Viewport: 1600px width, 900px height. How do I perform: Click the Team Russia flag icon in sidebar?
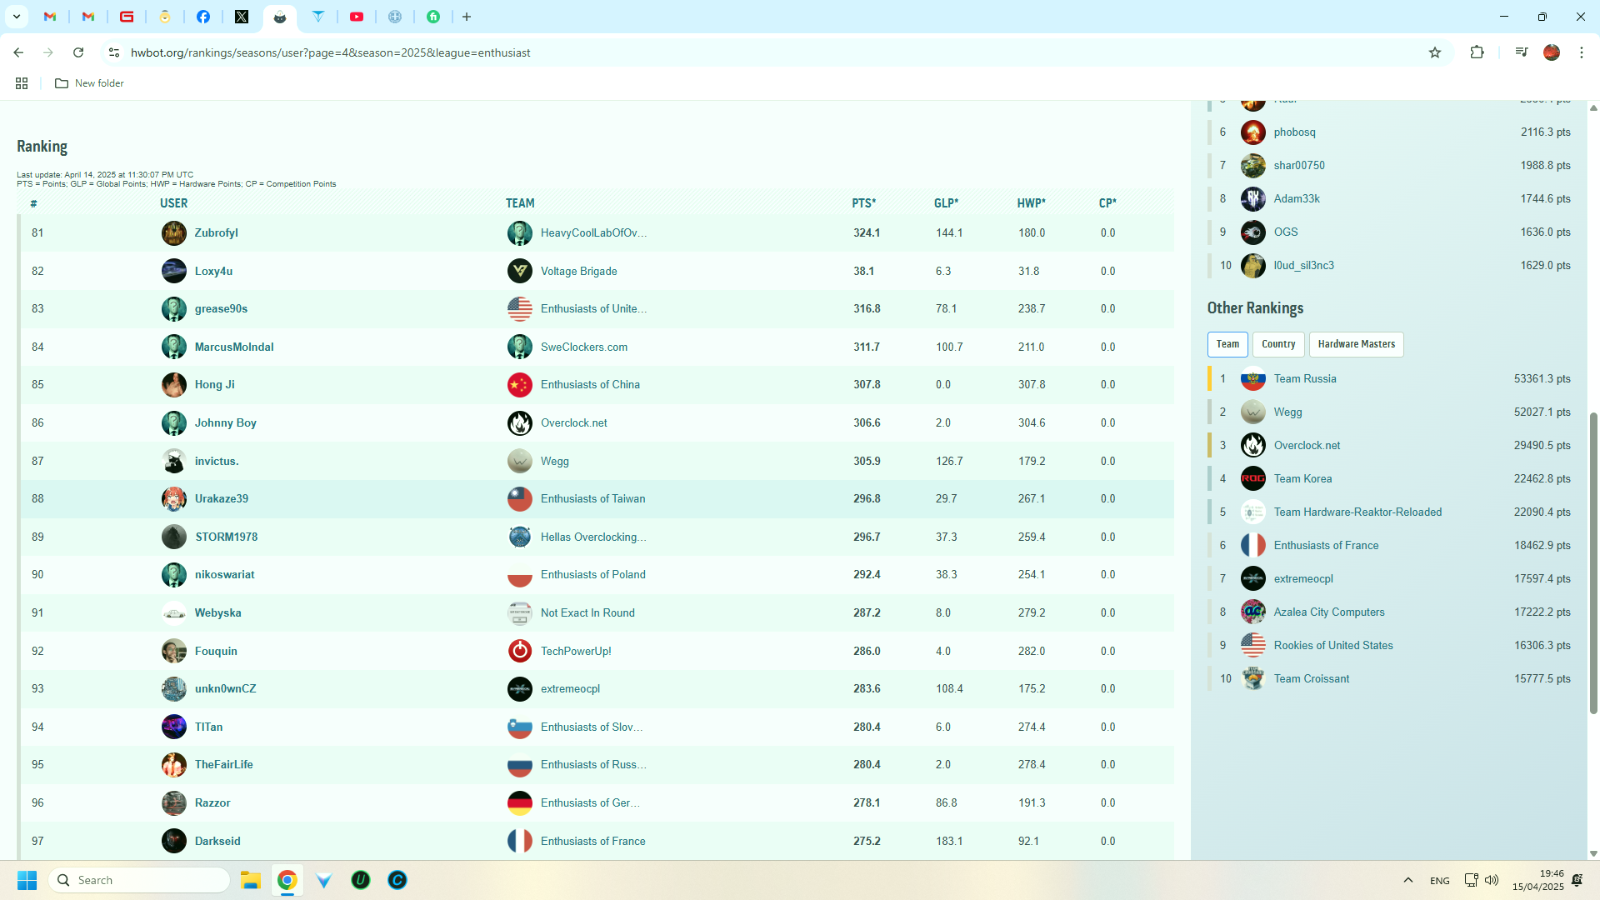click(1253, 379)
